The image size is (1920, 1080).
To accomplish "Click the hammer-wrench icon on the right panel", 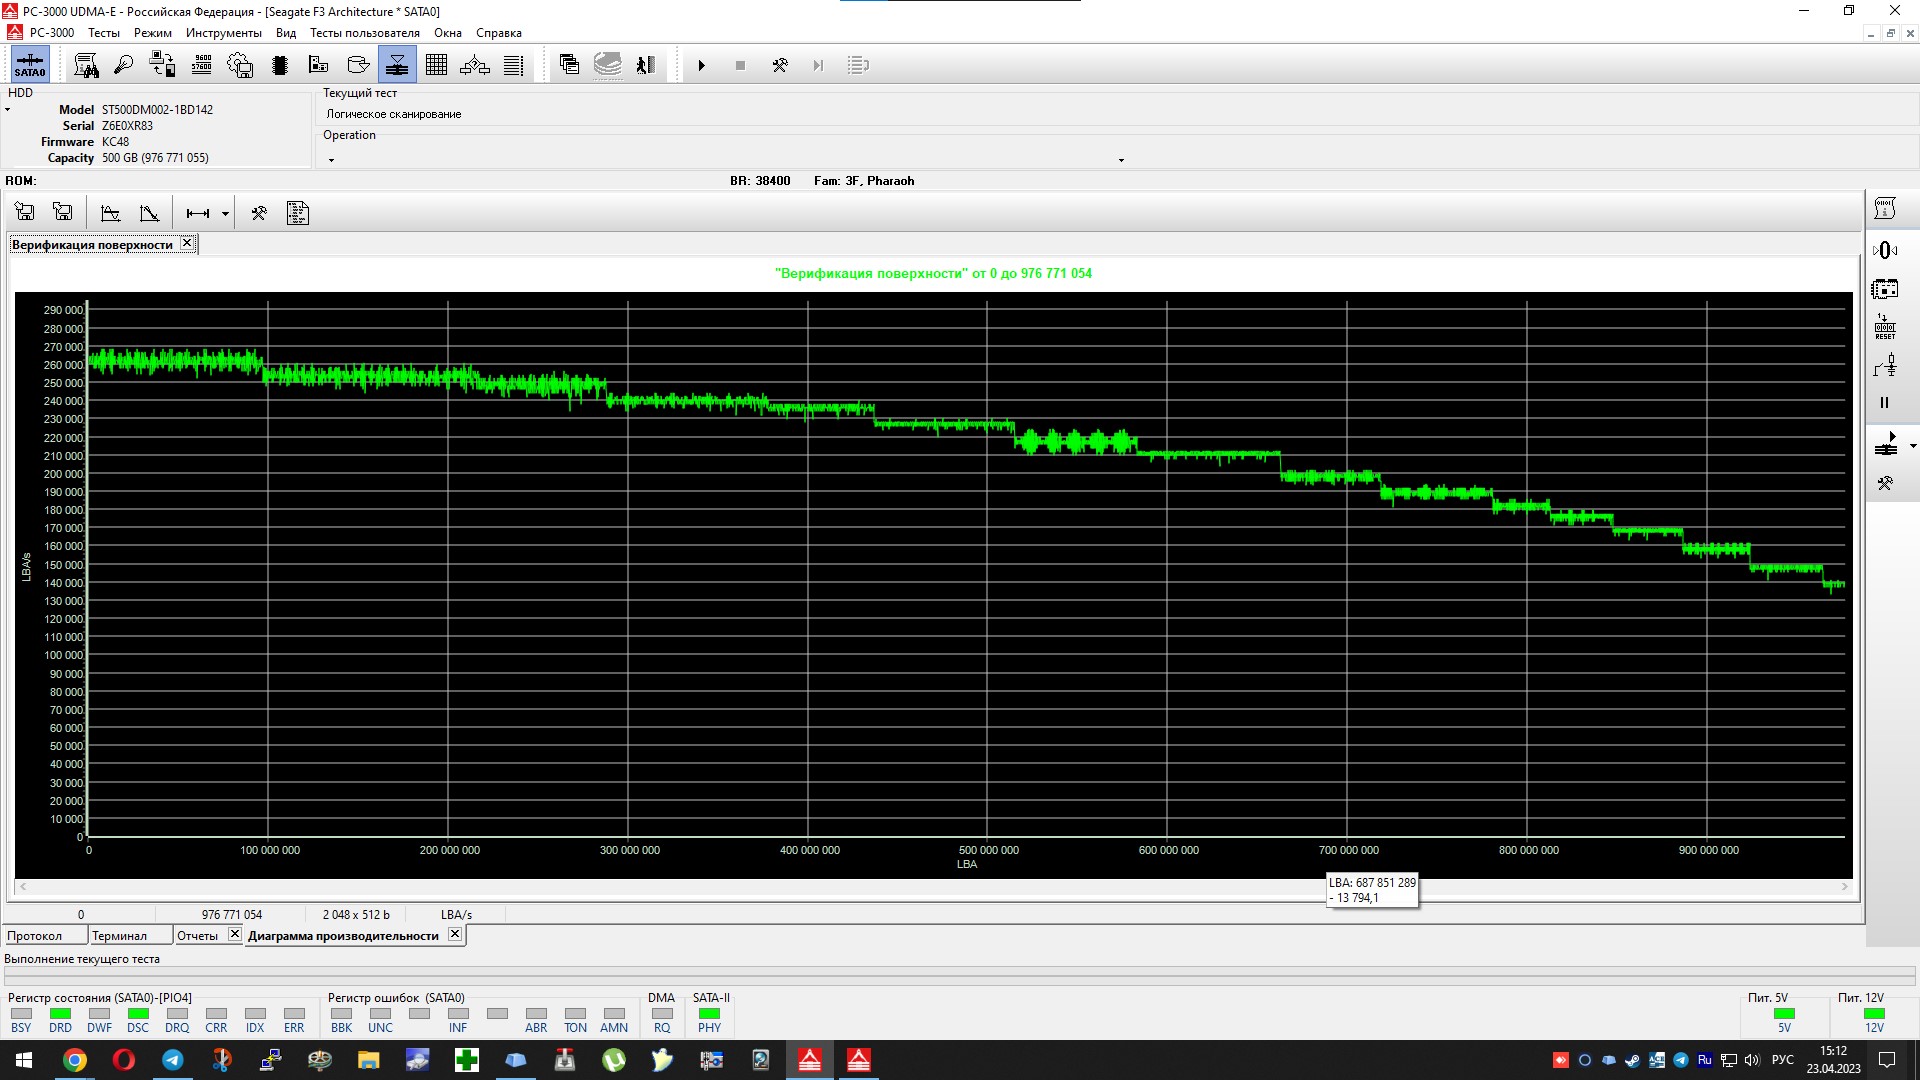I will coord(1885,483).
